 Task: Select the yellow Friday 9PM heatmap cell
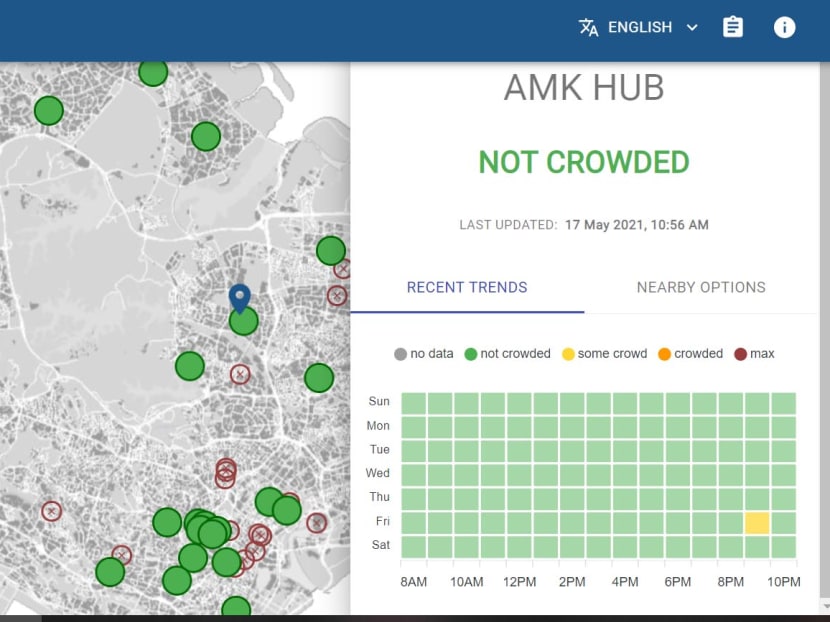757,523
